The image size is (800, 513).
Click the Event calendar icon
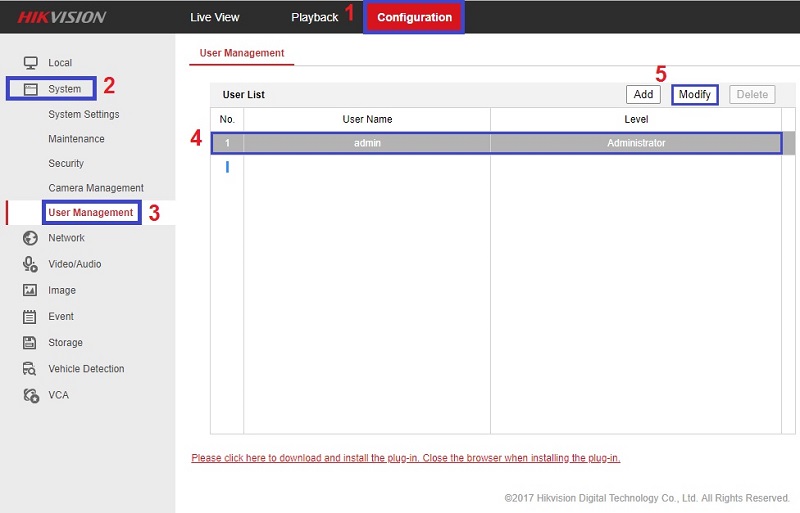click(30, 317)
